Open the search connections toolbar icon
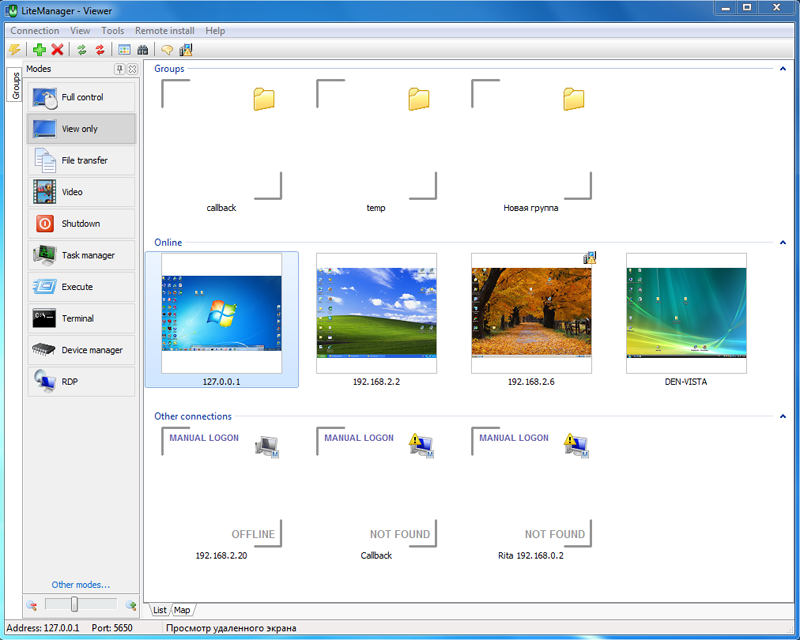This screenshot has width=800, height=640. coord(142,50)
